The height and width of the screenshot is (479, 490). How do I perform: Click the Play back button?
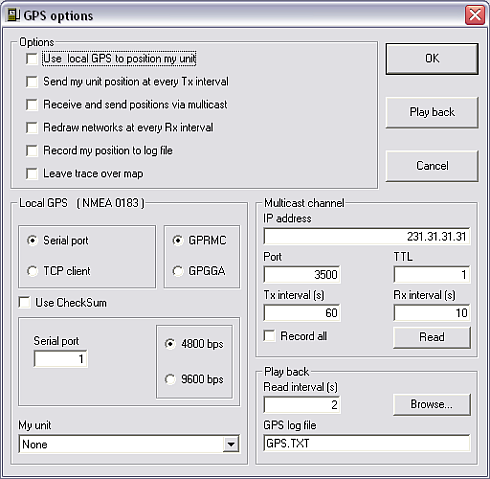pyautogui.click(x=432, y=112)
